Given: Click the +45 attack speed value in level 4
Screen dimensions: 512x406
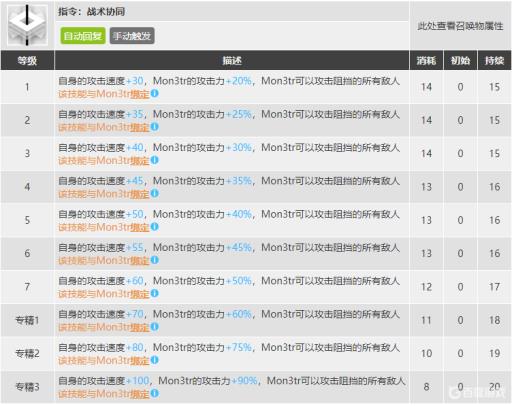Looking at the screenshot, I should coord(135,181).
